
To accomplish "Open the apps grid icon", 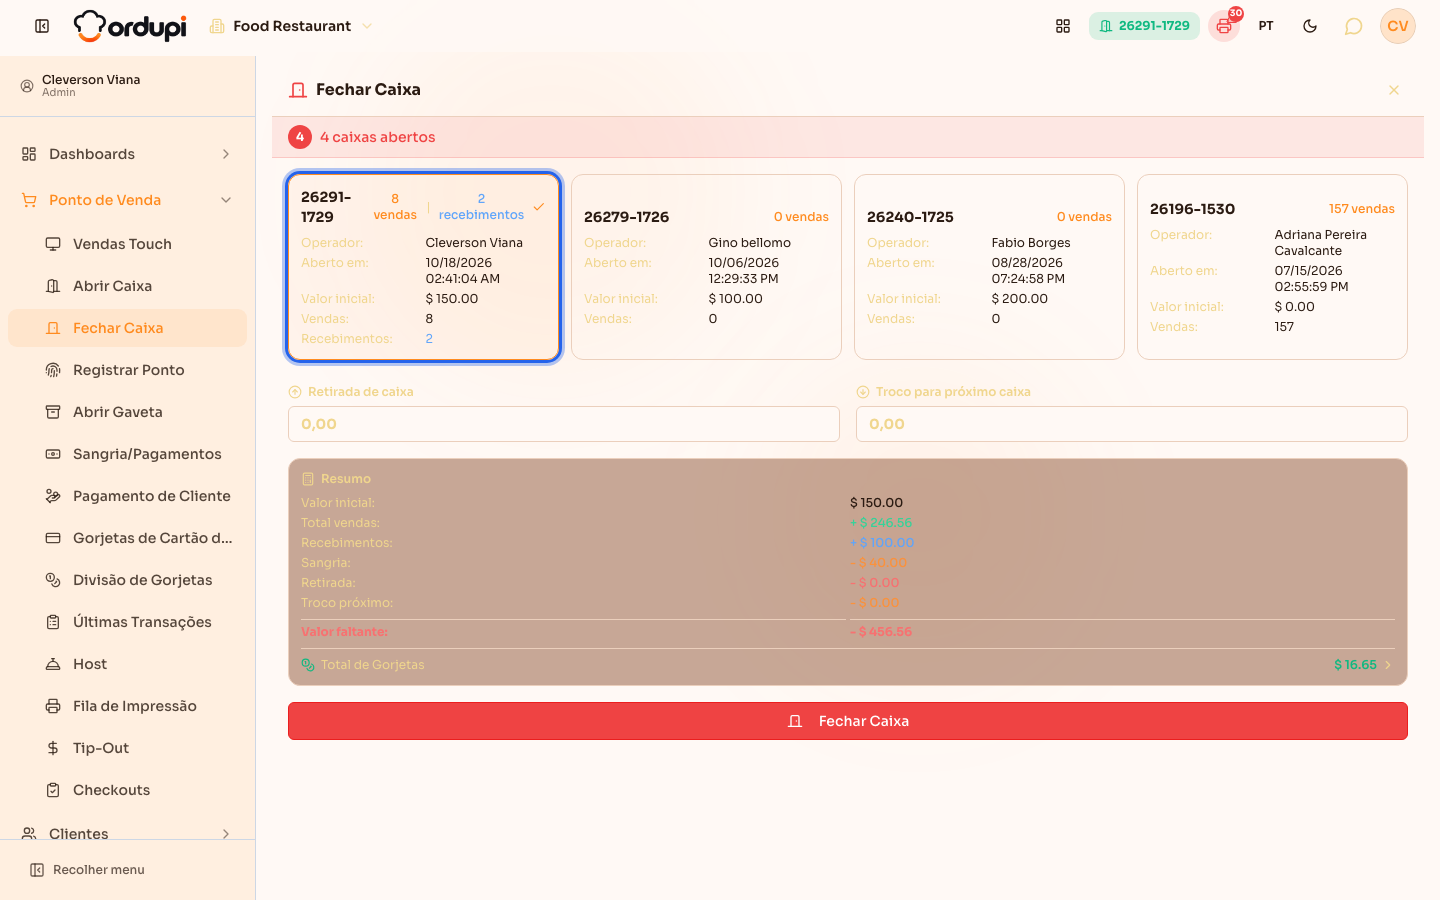I will coord(1063,26).
